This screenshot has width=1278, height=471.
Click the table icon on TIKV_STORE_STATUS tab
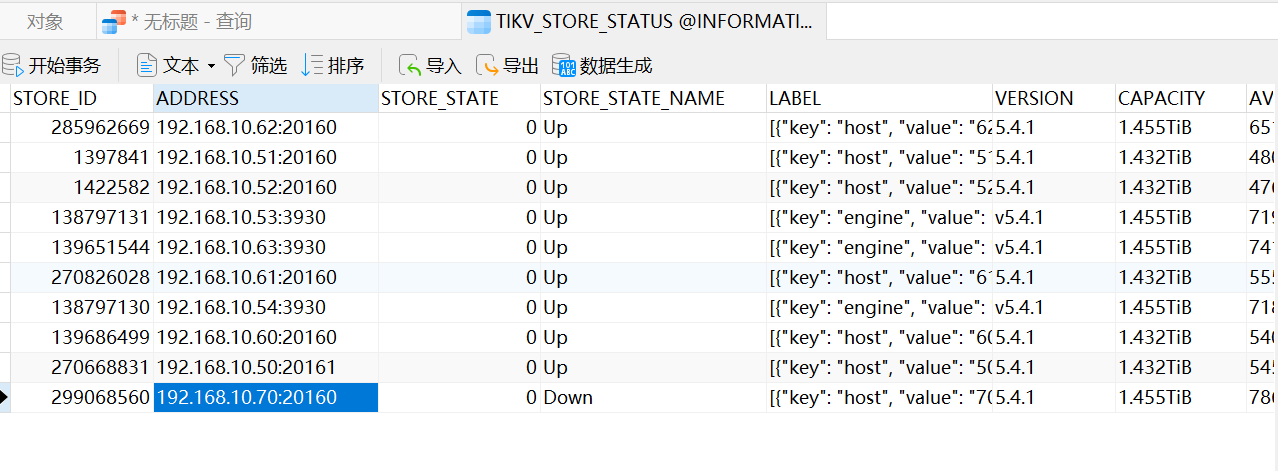click(x=480, y=21)
